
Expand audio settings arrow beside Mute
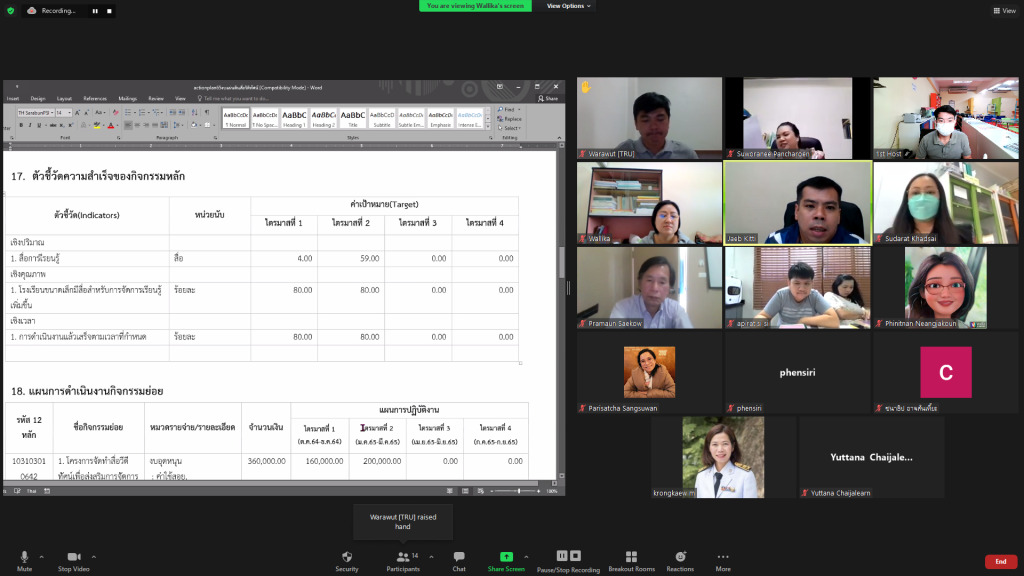tap(41, 556)
